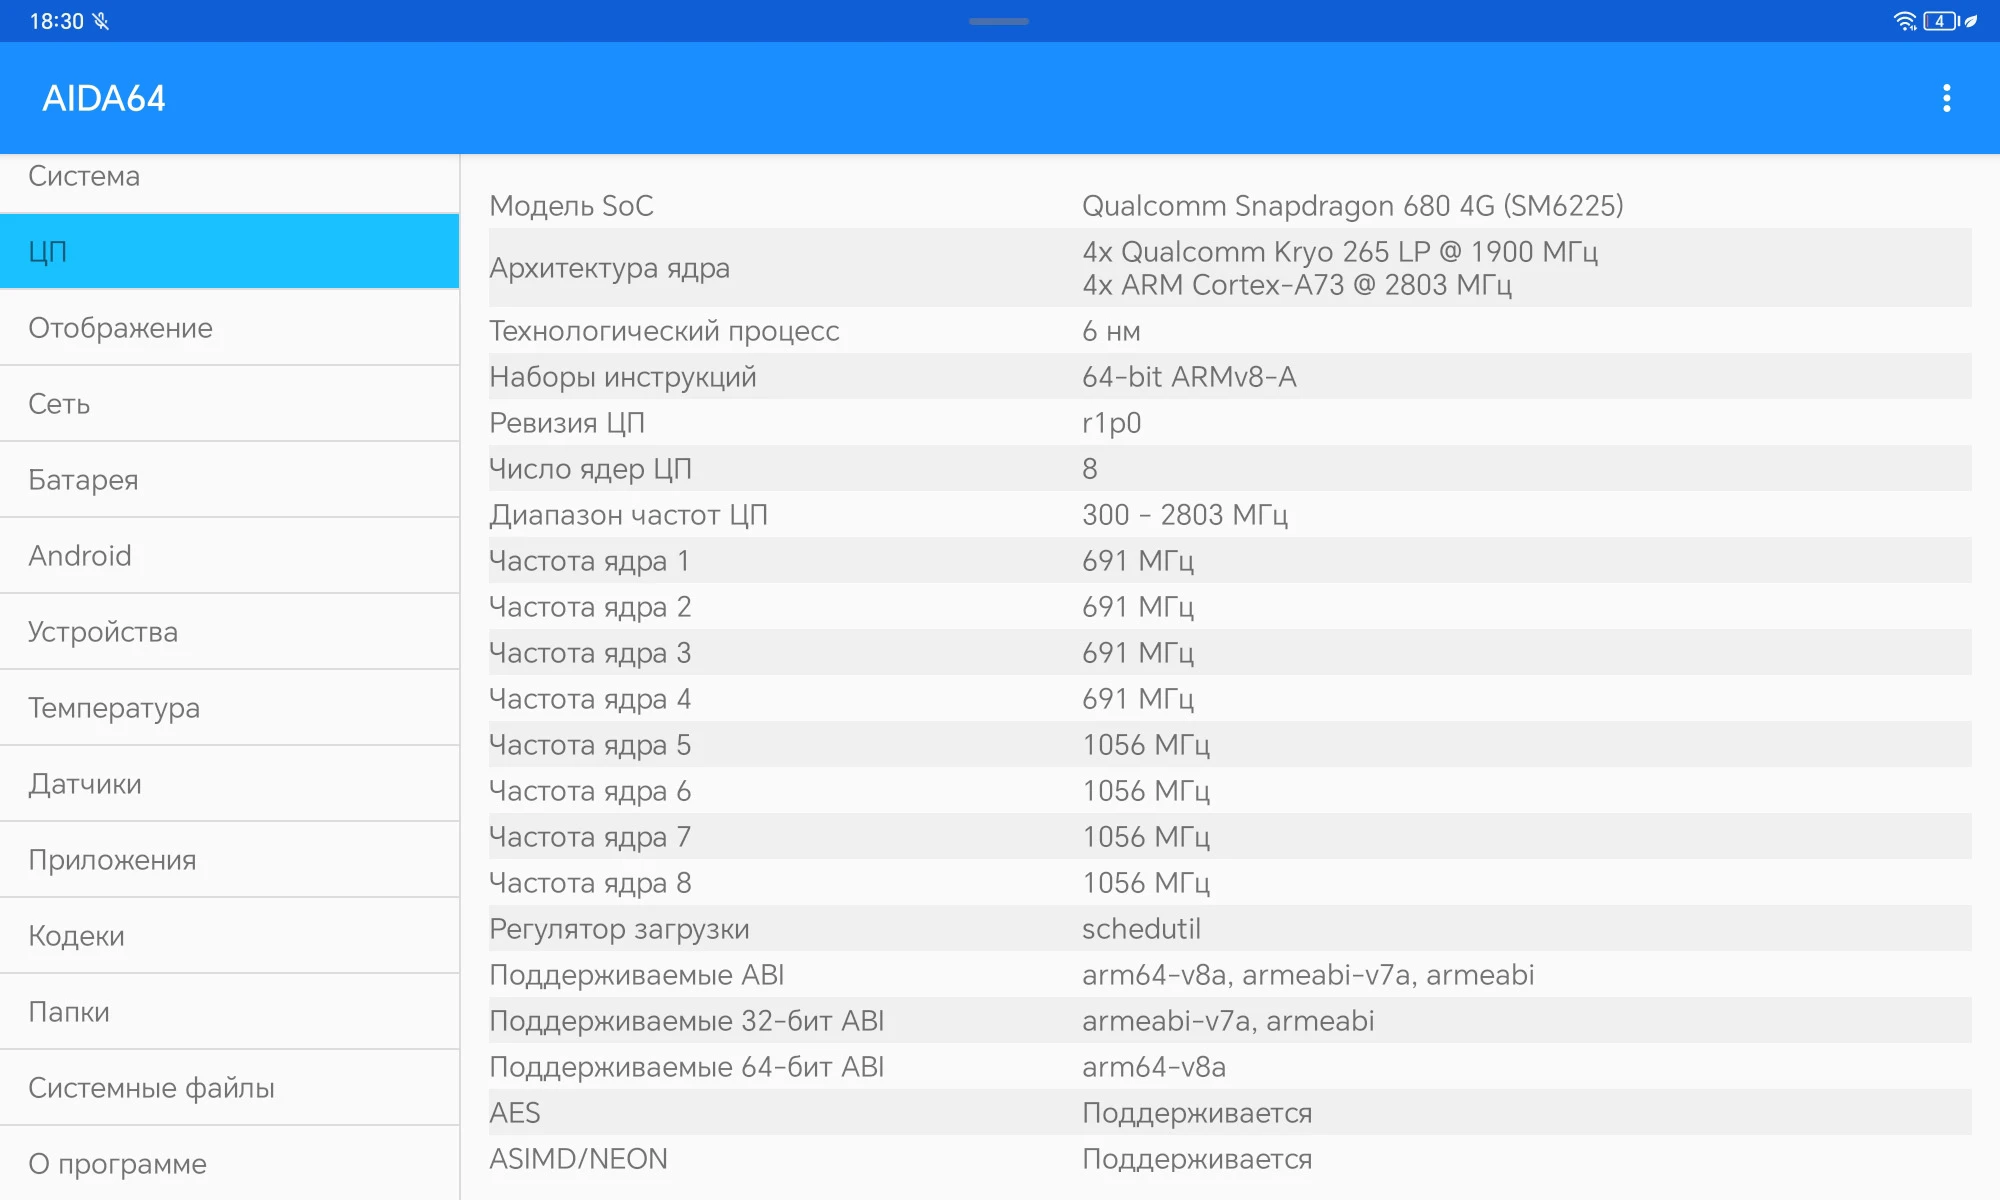
Task: Select the Ревизия ЦП row label
Action: [567, 423]
